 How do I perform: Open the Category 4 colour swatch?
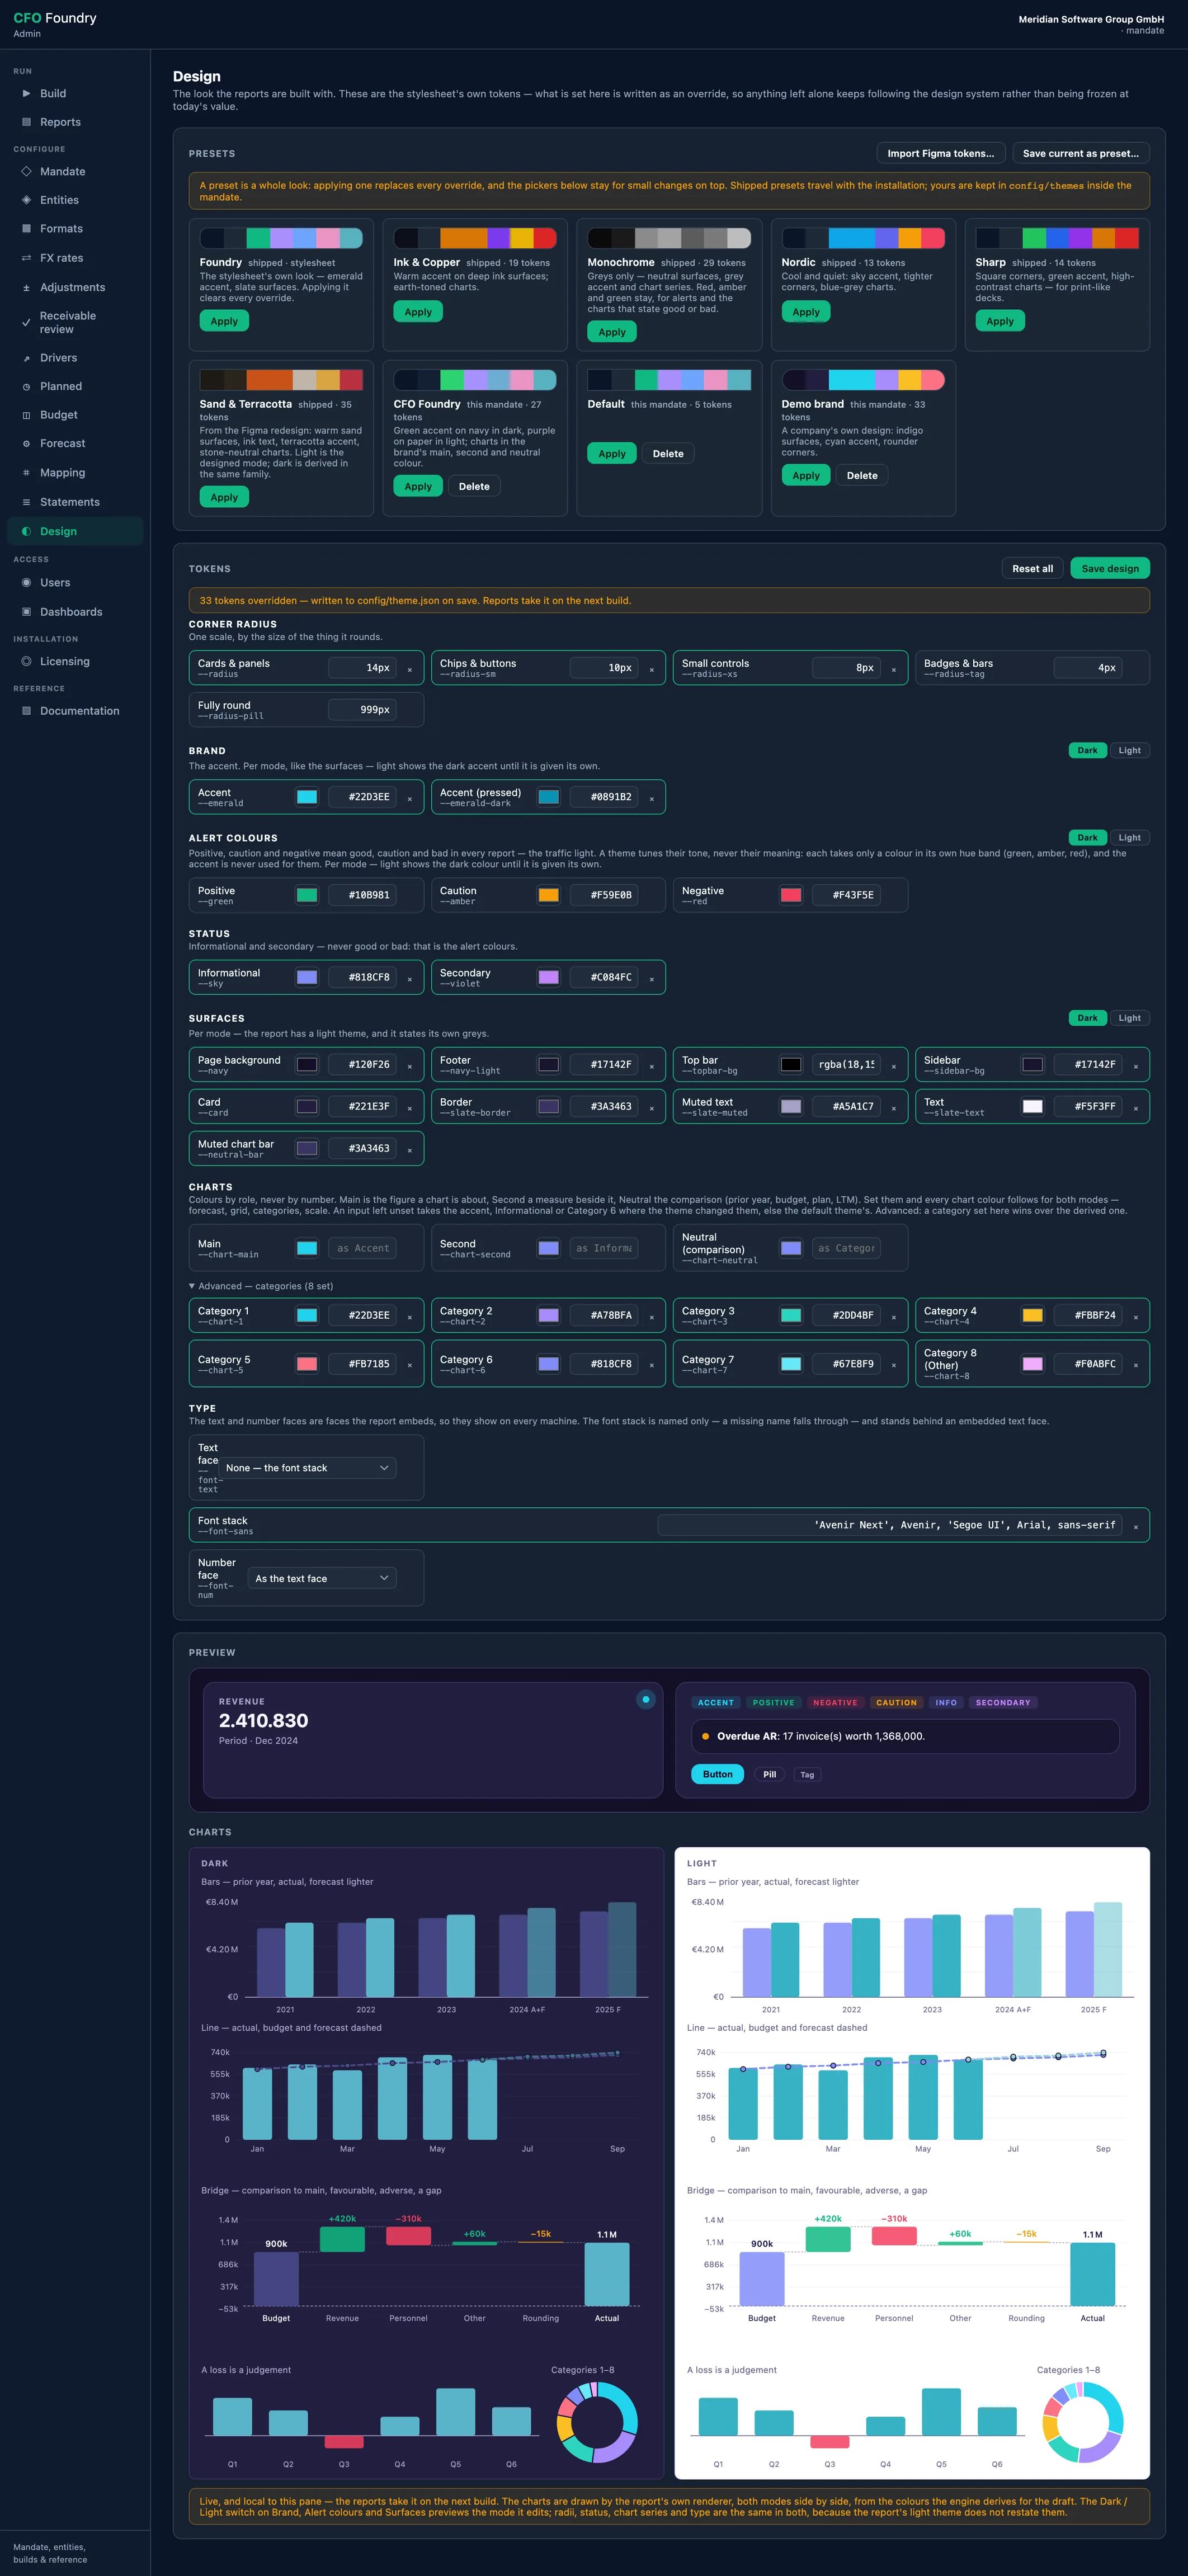tap(1033, 1315)
